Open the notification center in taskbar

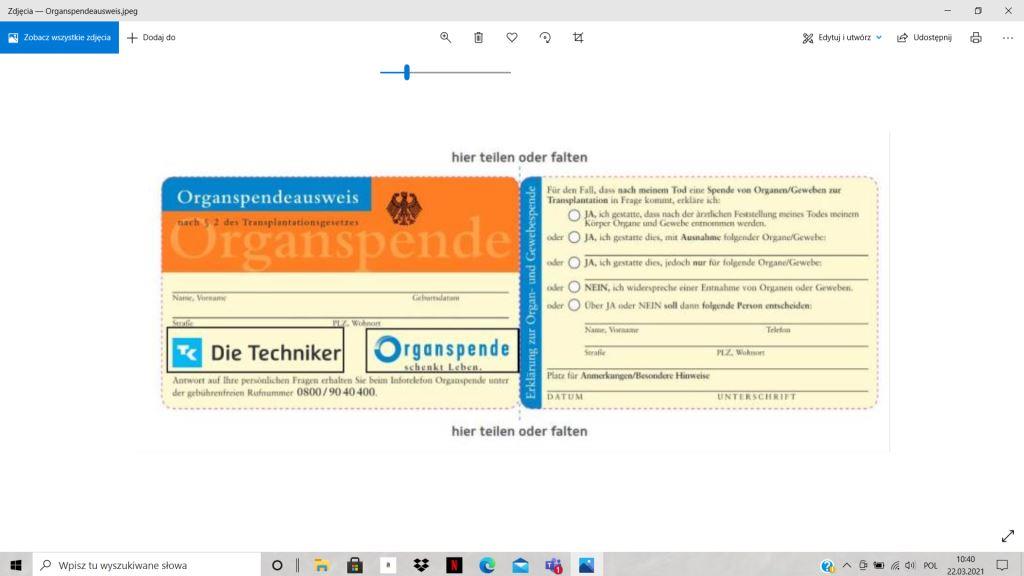1002,565
